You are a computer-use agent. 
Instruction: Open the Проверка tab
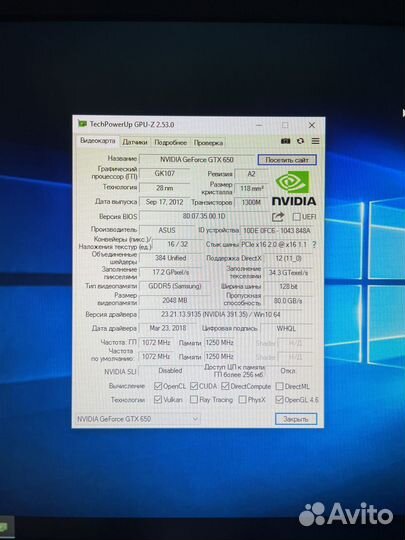[x=208, y=143]
